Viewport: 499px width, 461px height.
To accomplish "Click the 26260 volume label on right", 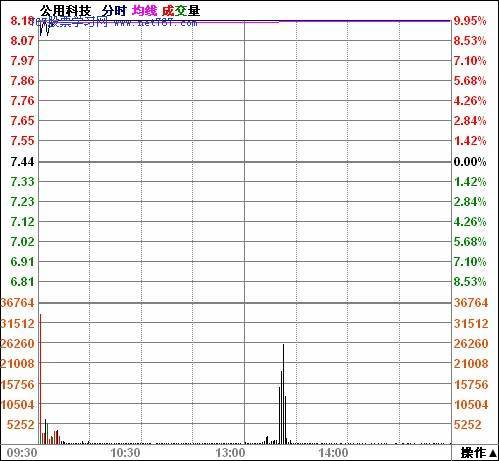I will 471,343.
